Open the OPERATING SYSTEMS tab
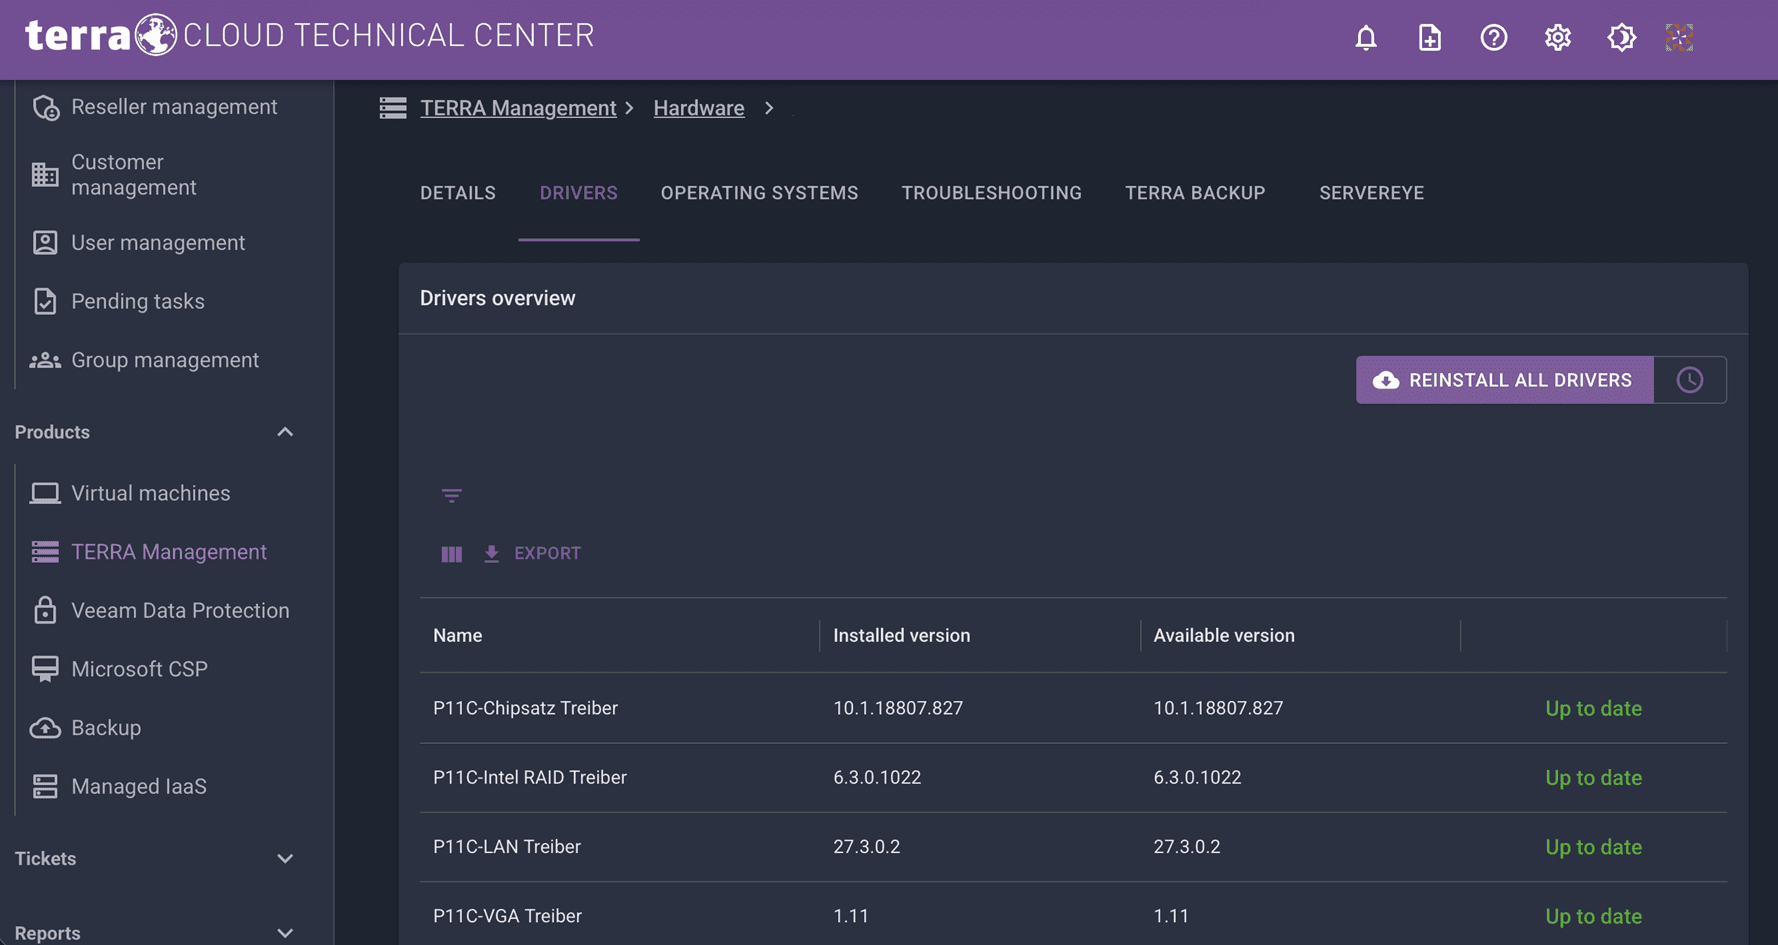1778x945 pixels. click(x=760, y=193)
